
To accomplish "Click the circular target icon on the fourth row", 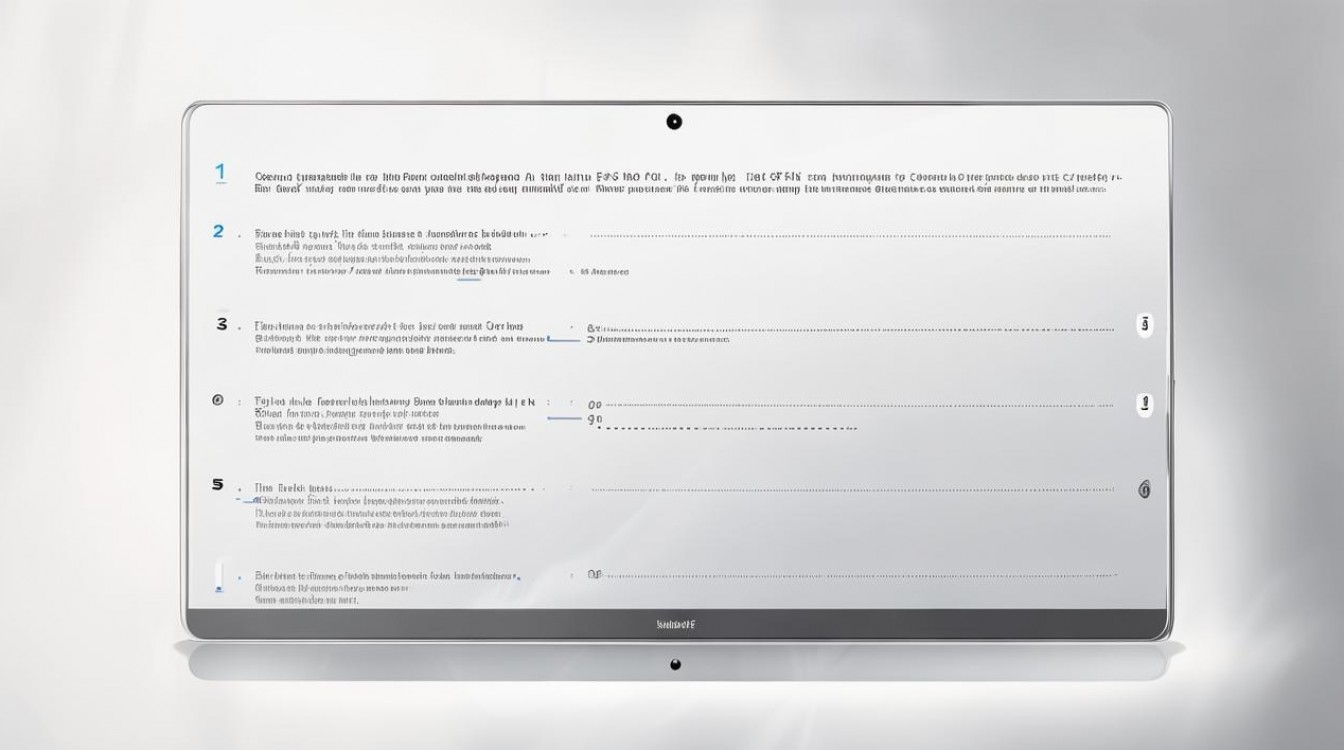I will click(218, 400).
